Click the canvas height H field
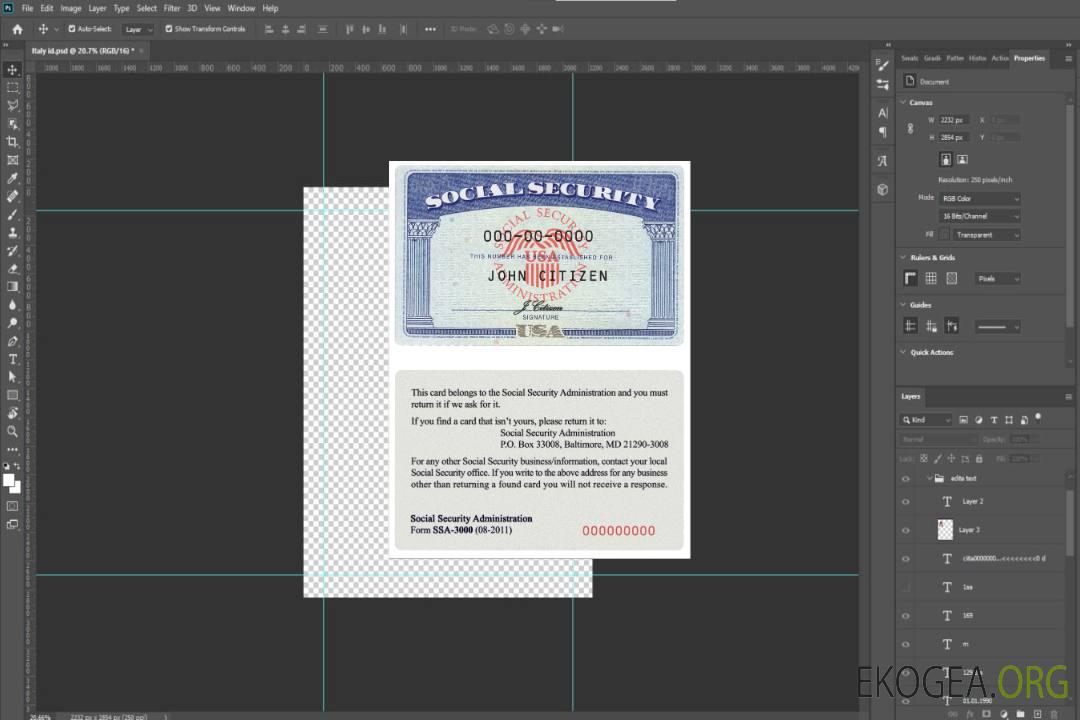The width and height of the screenshot is (1080, 720). (x=954, y=138)
